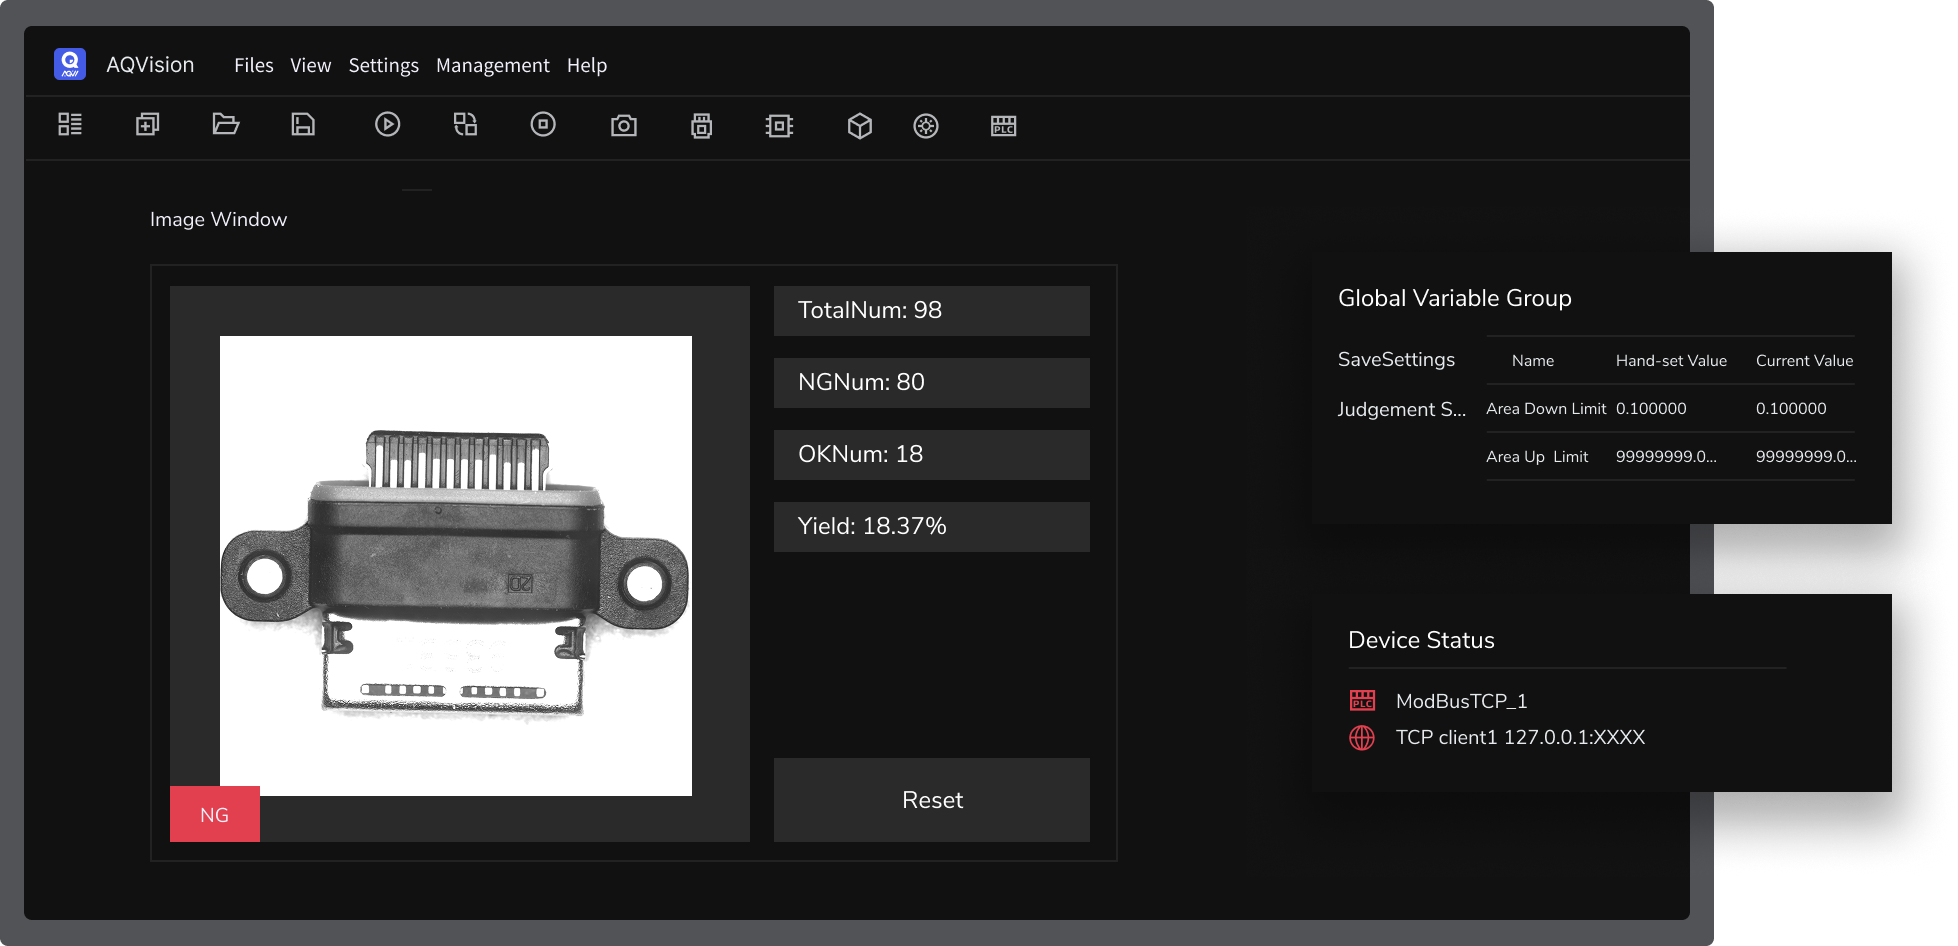
Task: Start execution with the play icon
Action: (388, 125)
